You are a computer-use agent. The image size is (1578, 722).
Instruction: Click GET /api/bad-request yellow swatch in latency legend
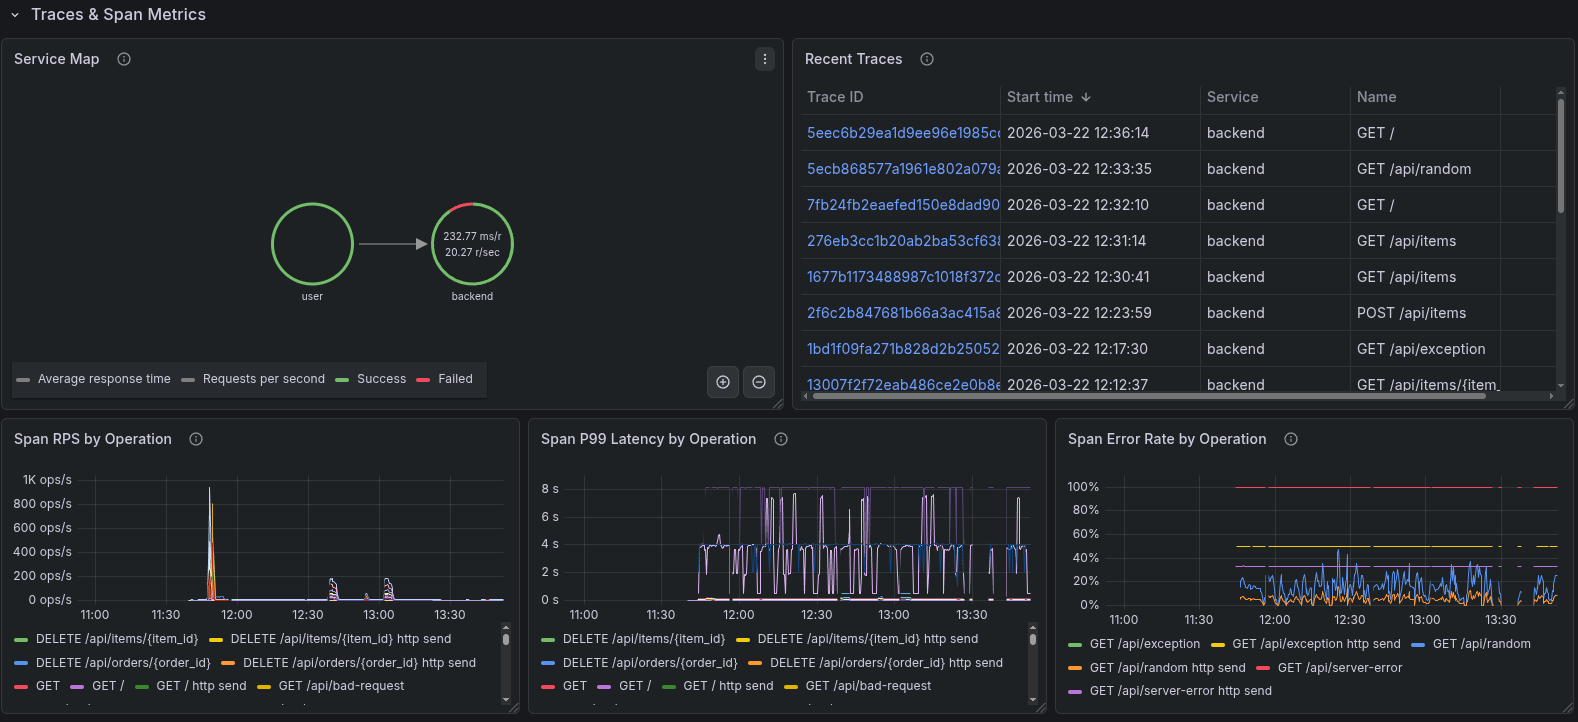click(x=791, y=687)
